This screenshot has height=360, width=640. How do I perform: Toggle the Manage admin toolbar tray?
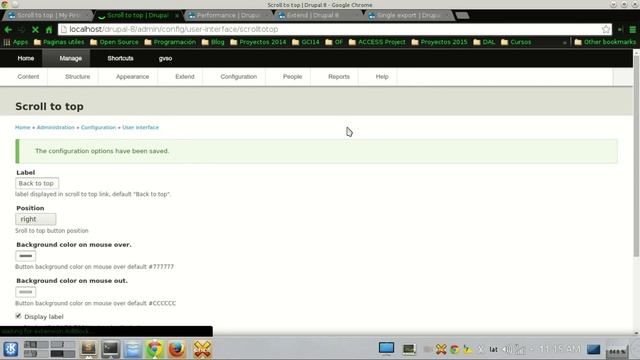coord(71,58)
